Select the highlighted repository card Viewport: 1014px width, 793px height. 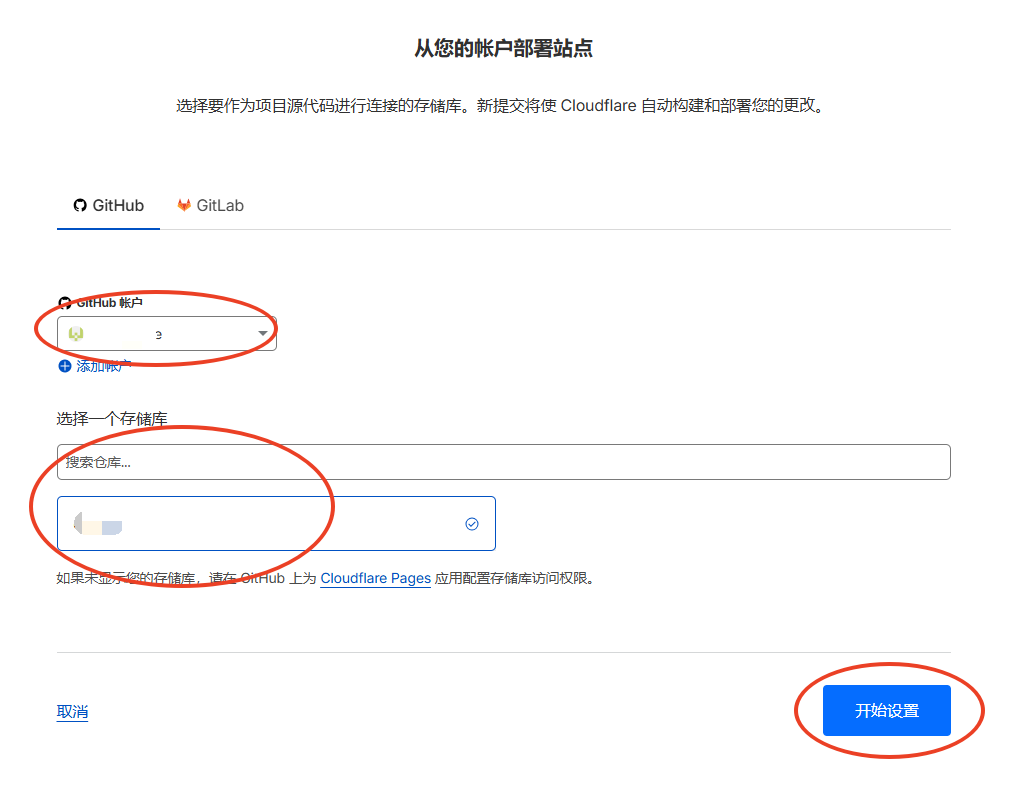click(276, 523)
